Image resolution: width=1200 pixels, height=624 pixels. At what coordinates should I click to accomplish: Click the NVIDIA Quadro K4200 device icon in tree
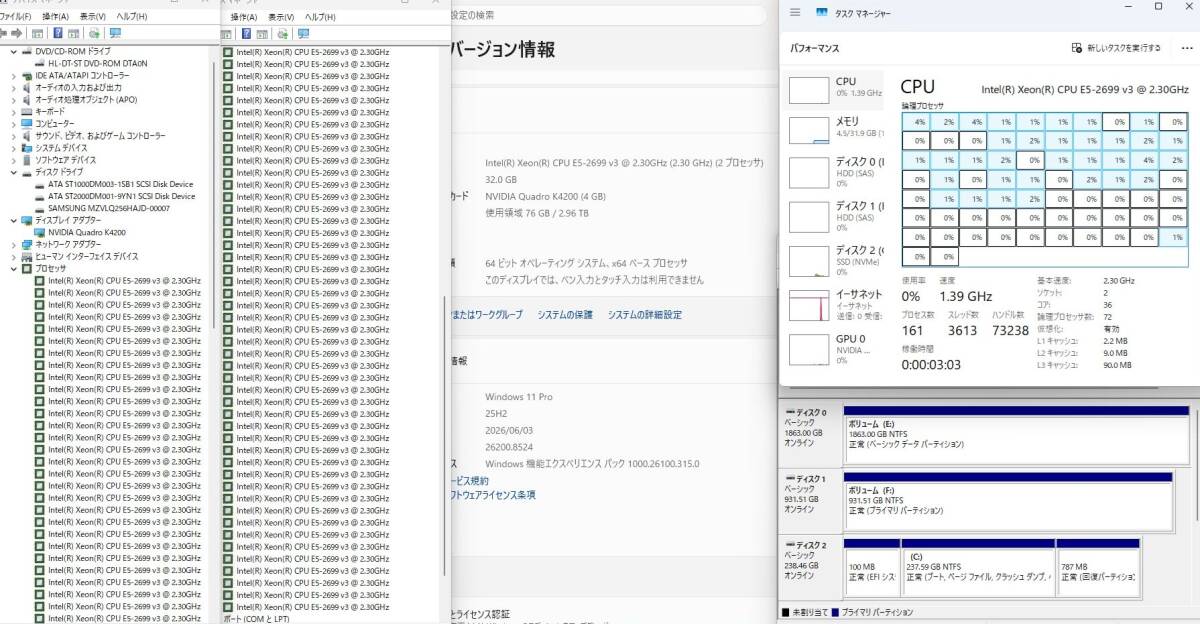click(40, 232)
